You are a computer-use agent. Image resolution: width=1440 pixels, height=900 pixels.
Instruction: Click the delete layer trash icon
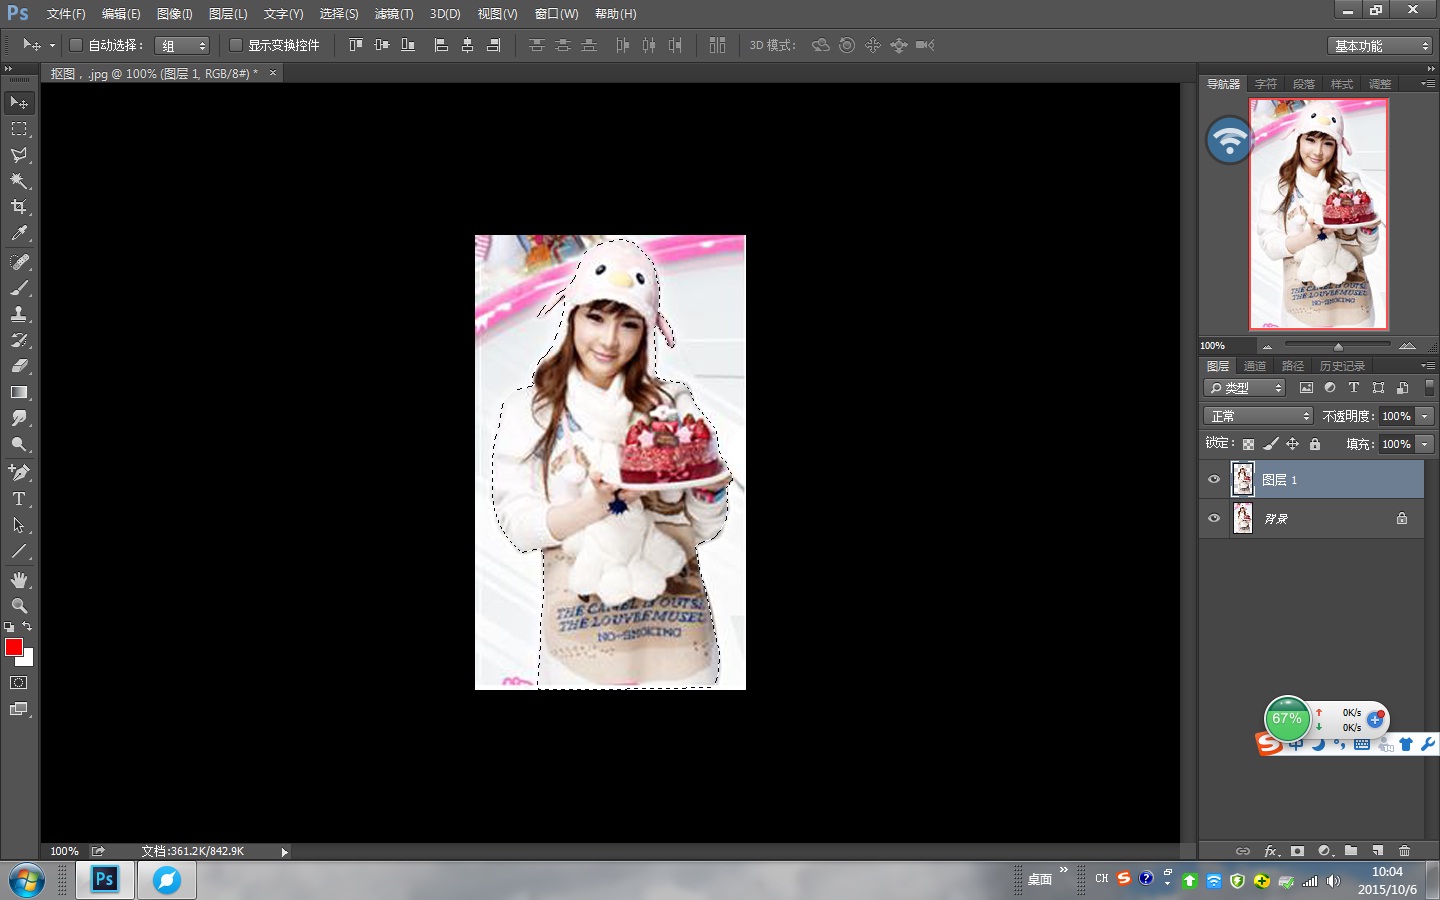pos(1404,851)
